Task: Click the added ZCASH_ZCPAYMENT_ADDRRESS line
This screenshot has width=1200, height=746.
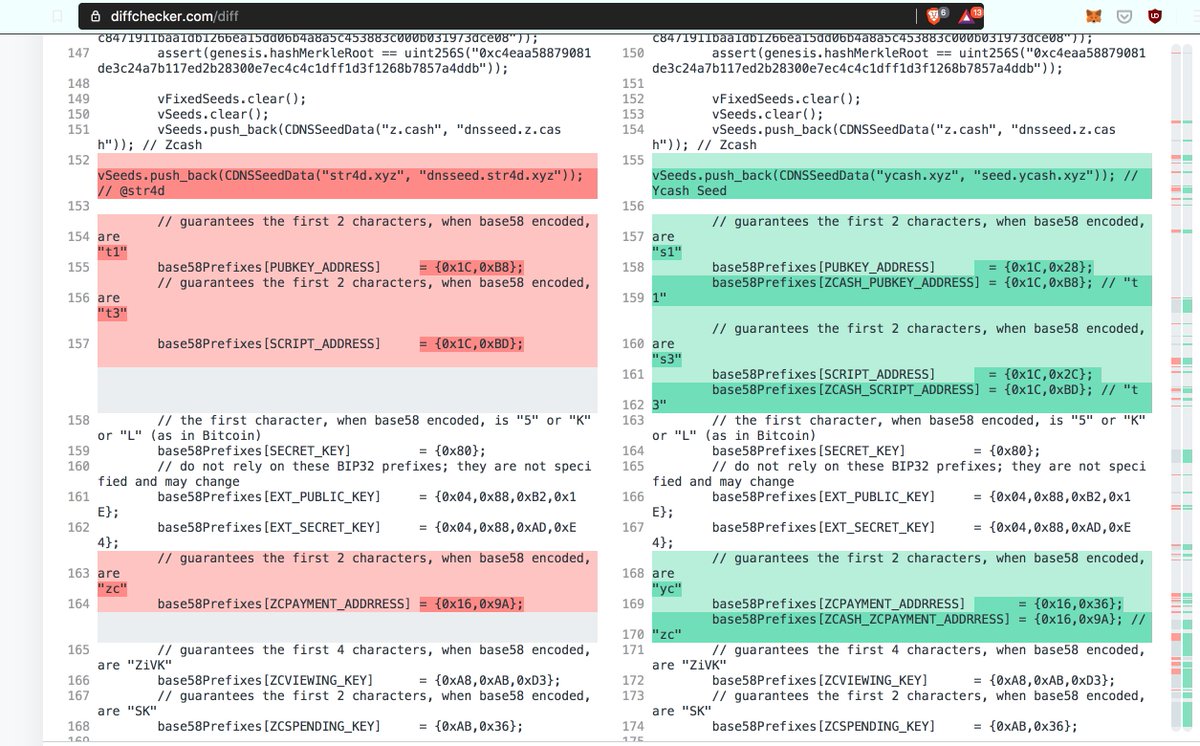Action: 901,626
